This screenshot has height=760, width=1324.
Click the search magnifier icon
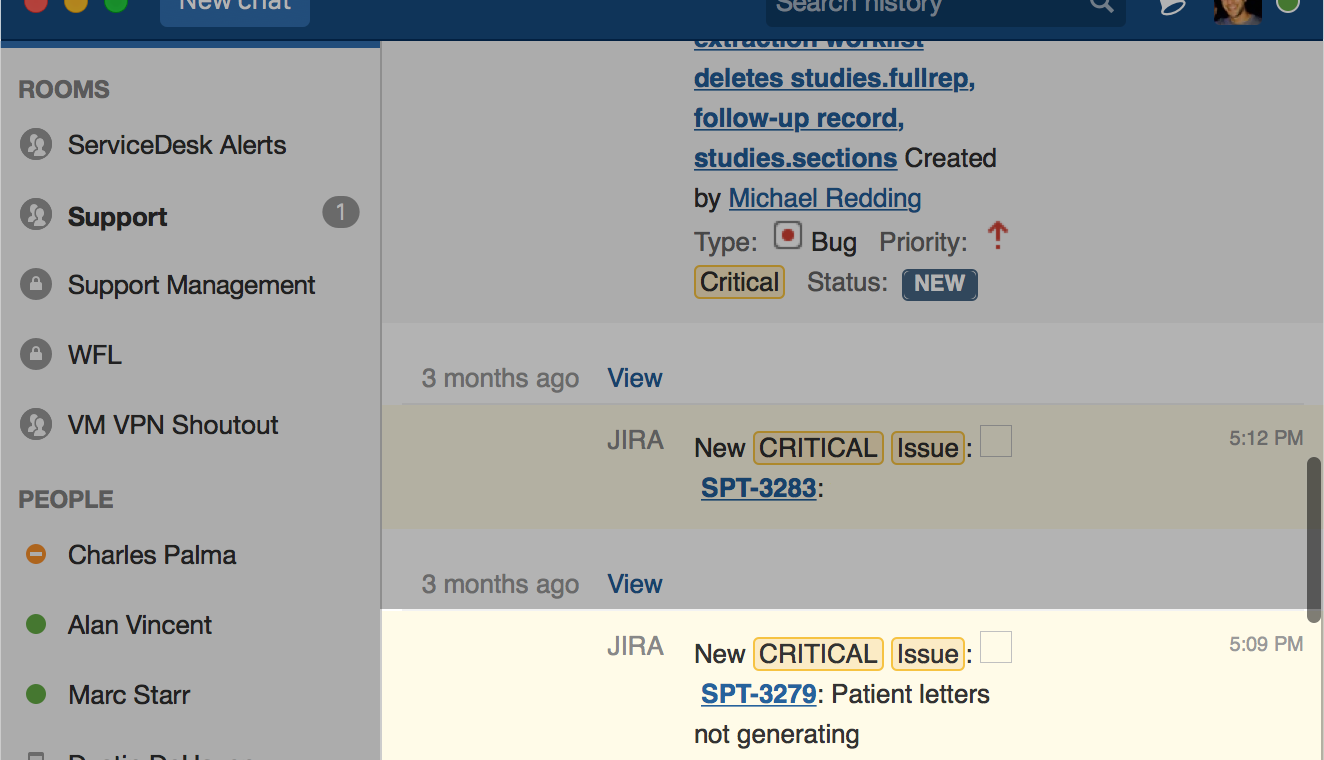coord(1101,6)
